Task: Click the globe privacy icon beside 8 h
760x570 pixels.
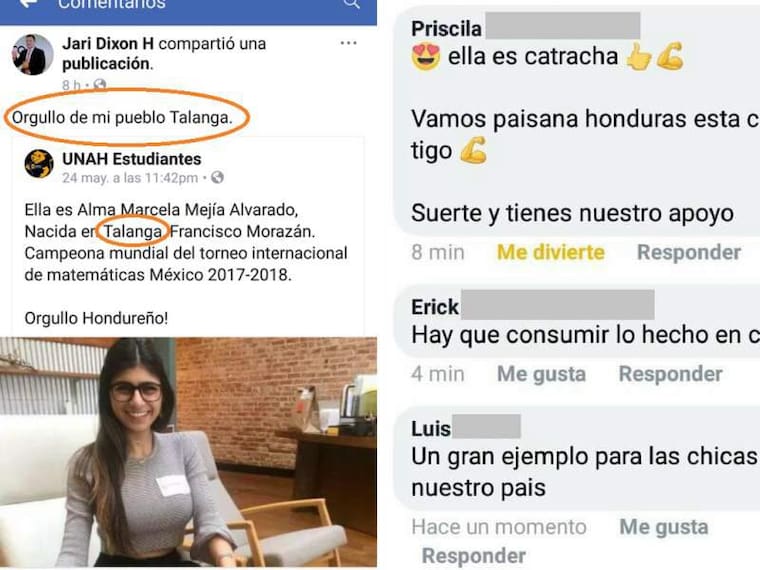Action: 100,85
